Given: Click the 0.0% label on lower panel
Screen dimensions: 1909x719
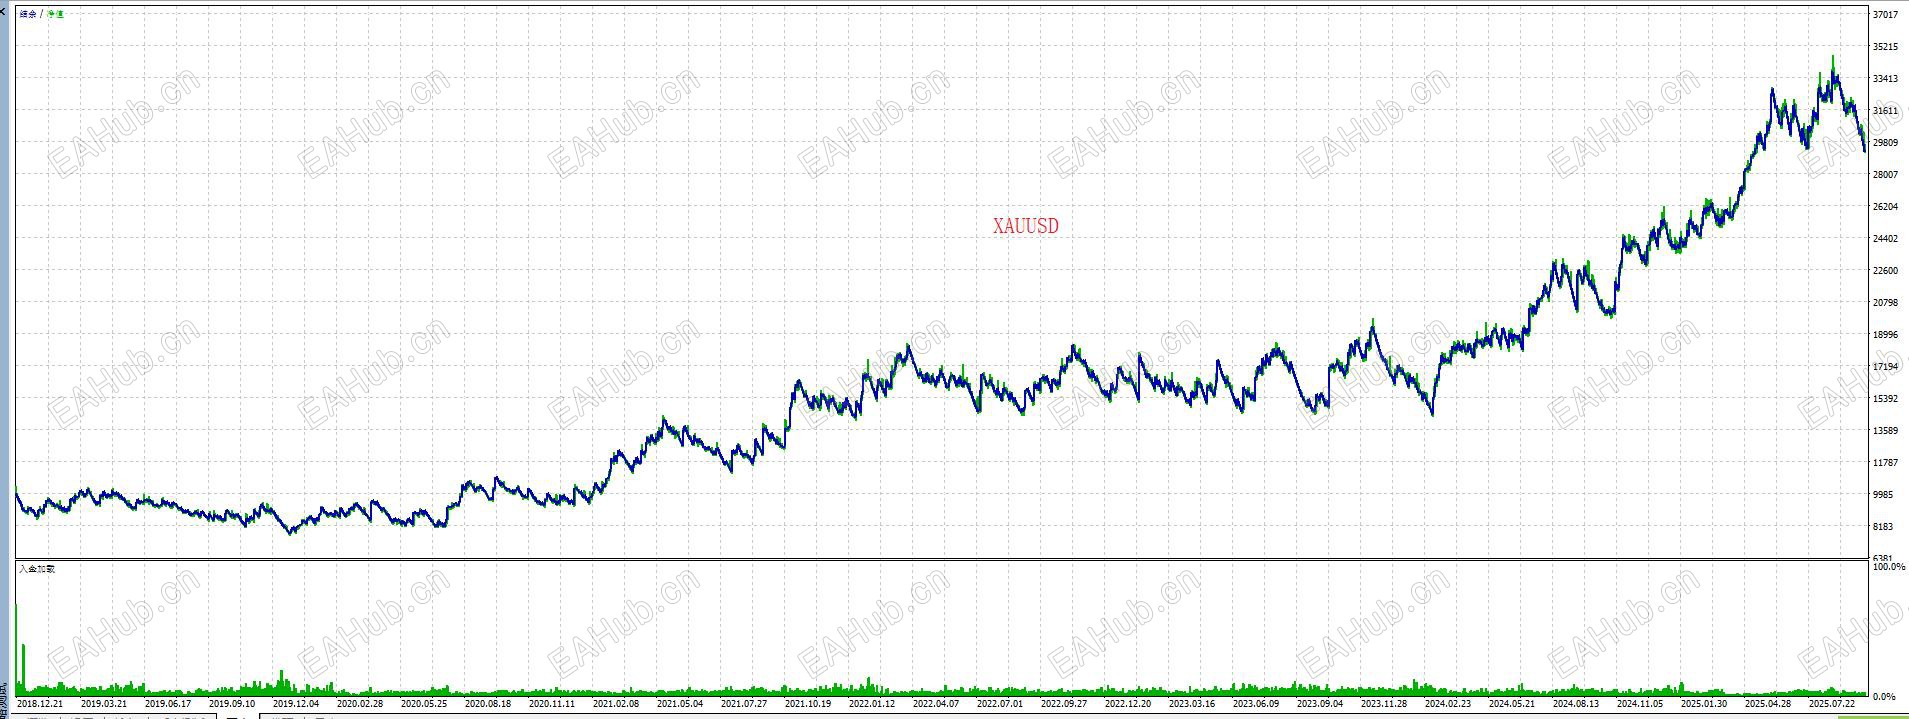Looking at the screenshot, I should tap(1884, 697).
